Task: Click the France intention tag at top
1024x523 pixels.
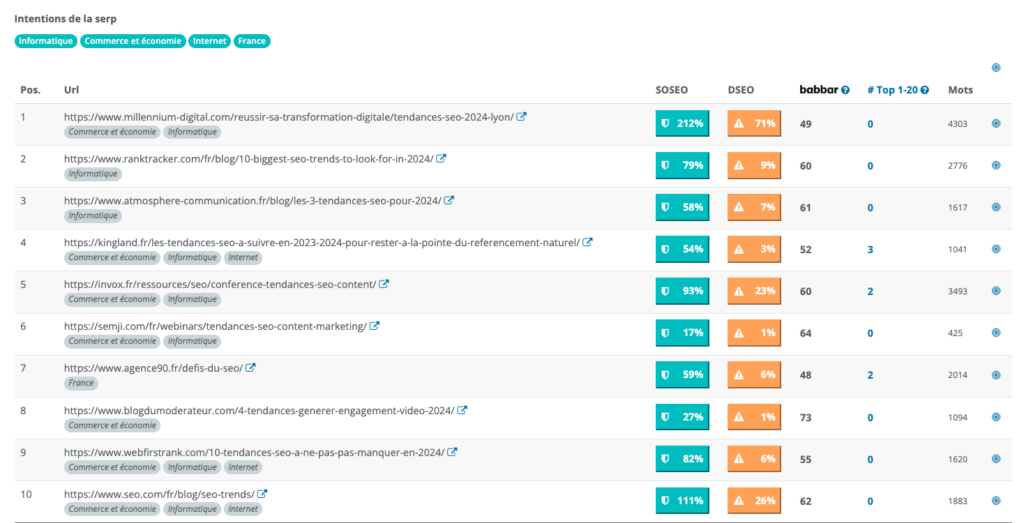Action: click(252, 41)
